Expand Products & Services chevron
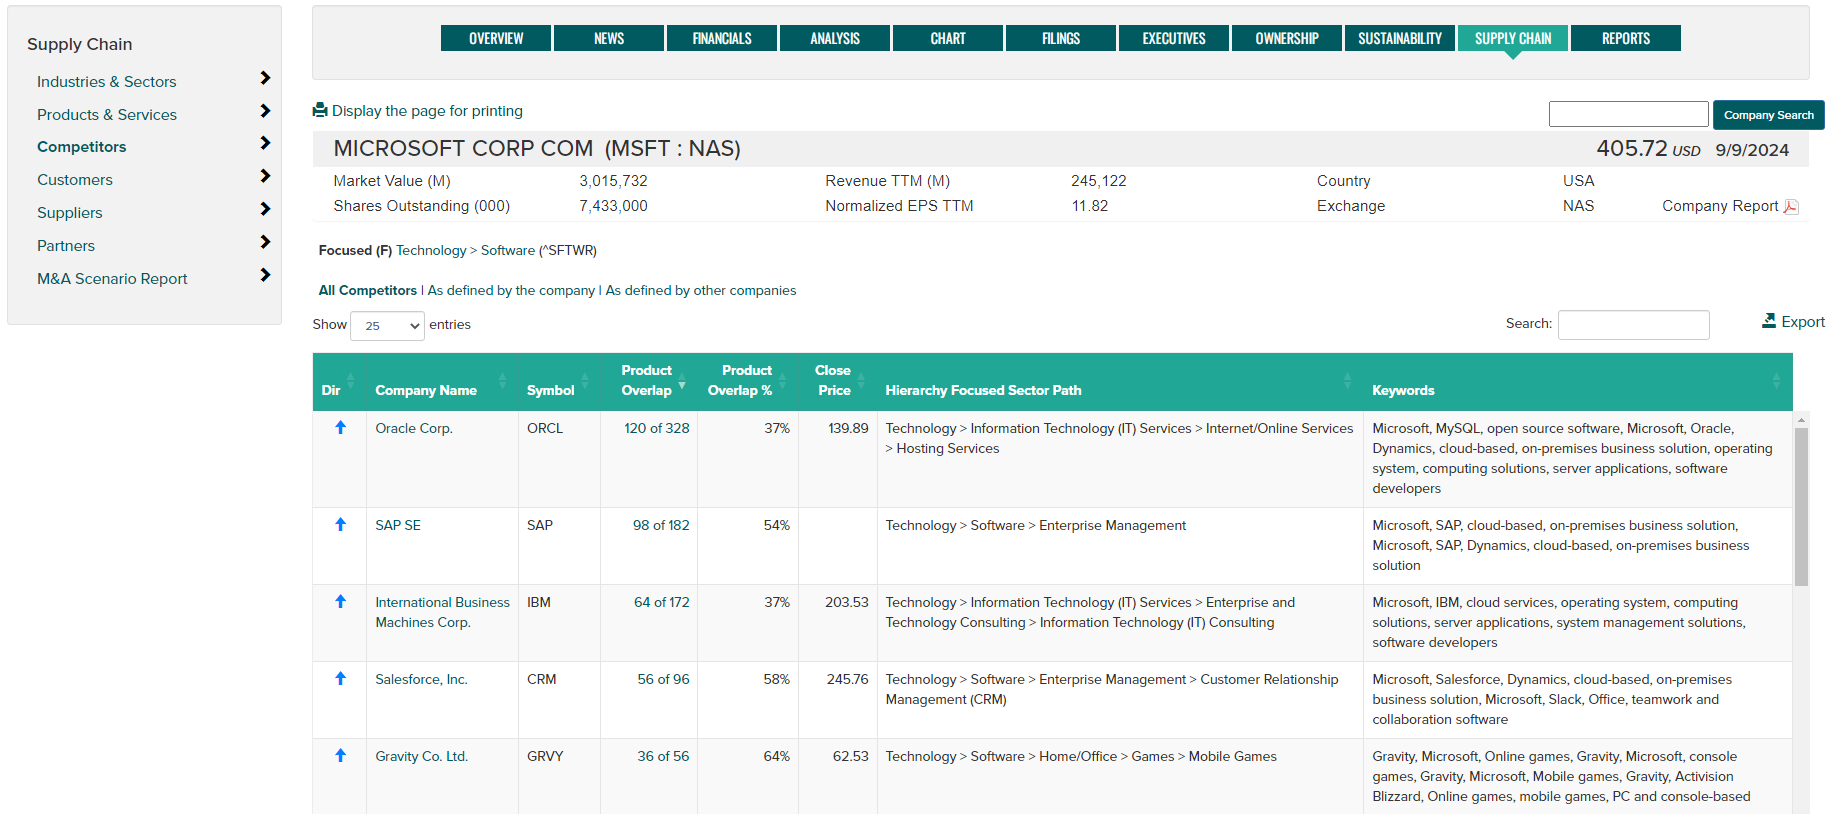 (x=265, y=111)
